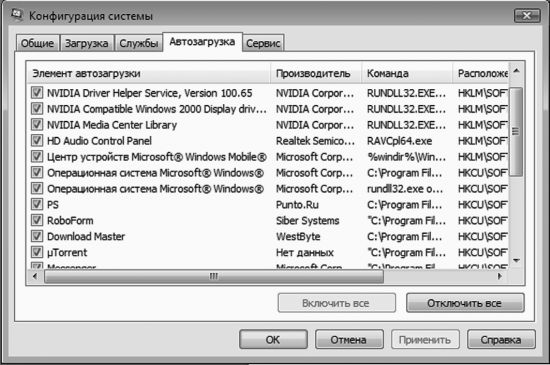550x365 pixels.
Task: Uncheck the PS Punto.Ru startup item
Action: pyautogui.click(x=37, y=204)
